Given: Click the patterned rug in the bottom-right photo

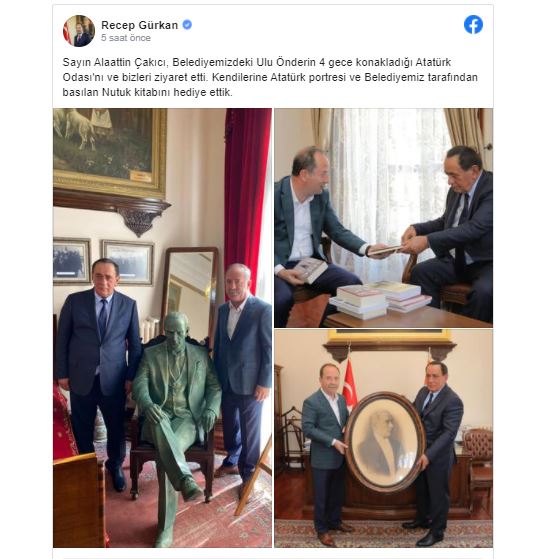Looking at the screenshot, I should click(383, 533).
